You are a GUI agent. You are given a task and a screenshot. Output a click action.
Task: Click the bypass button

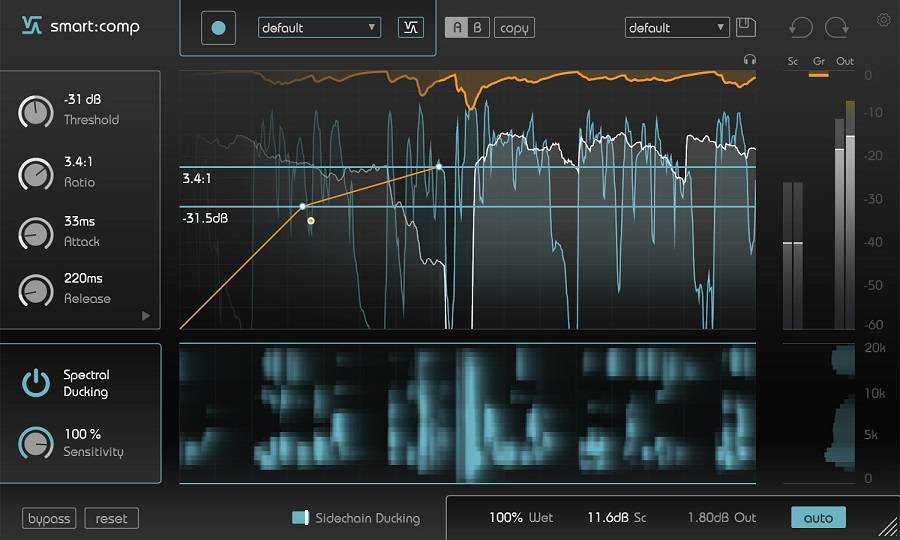click(49, 518)
